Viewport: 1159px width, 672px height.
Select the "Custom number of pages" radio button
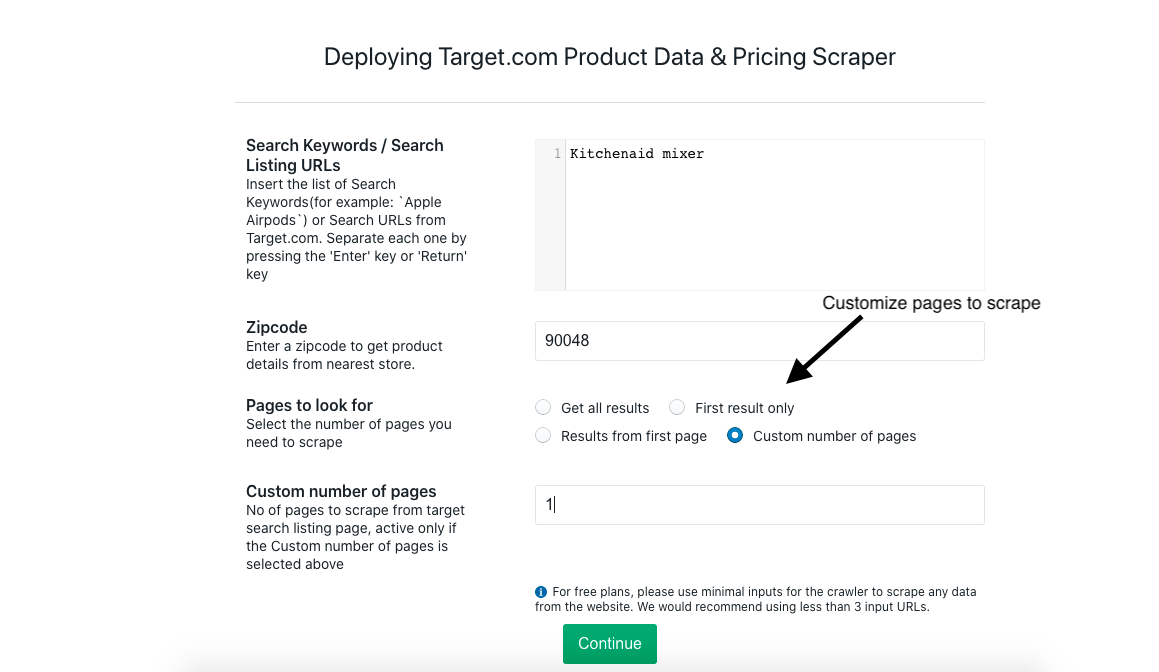click(735, 435)
